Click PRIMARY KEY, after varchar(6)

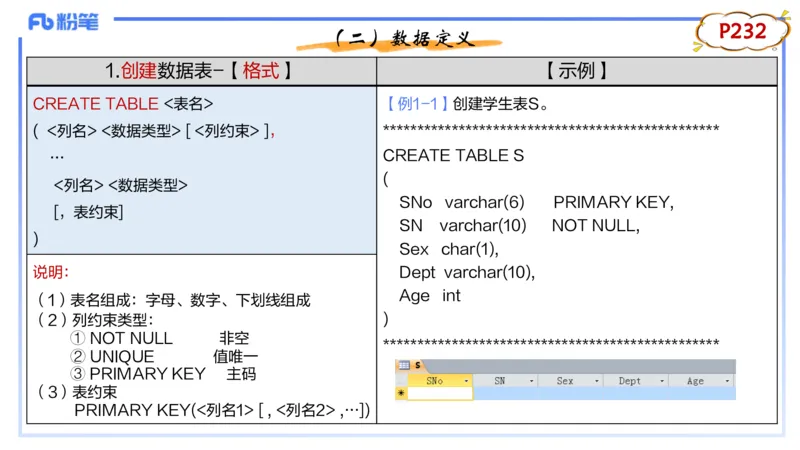614,202
